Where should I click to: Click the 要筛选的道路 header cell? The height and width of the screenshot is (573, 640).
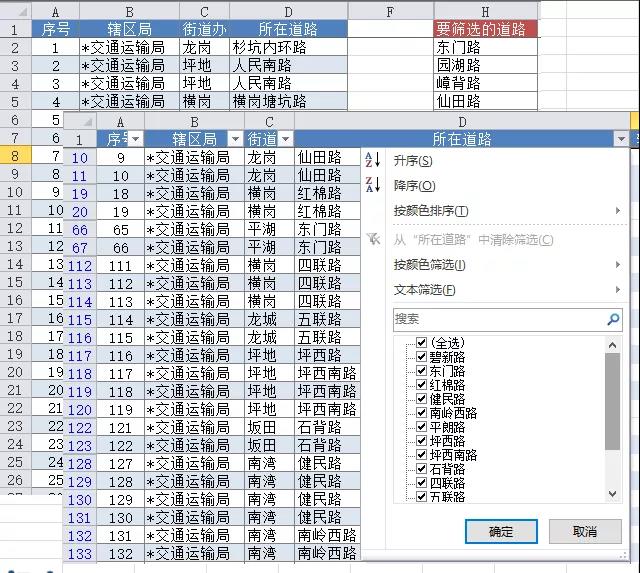click(486, 29)
